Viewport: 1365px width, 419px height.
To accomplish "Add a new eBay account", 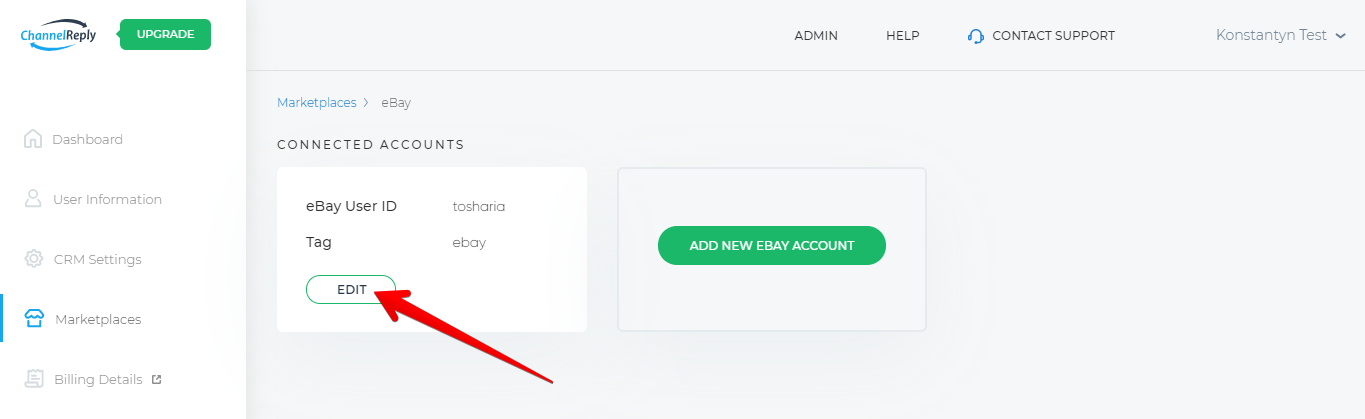I will 772,245.
